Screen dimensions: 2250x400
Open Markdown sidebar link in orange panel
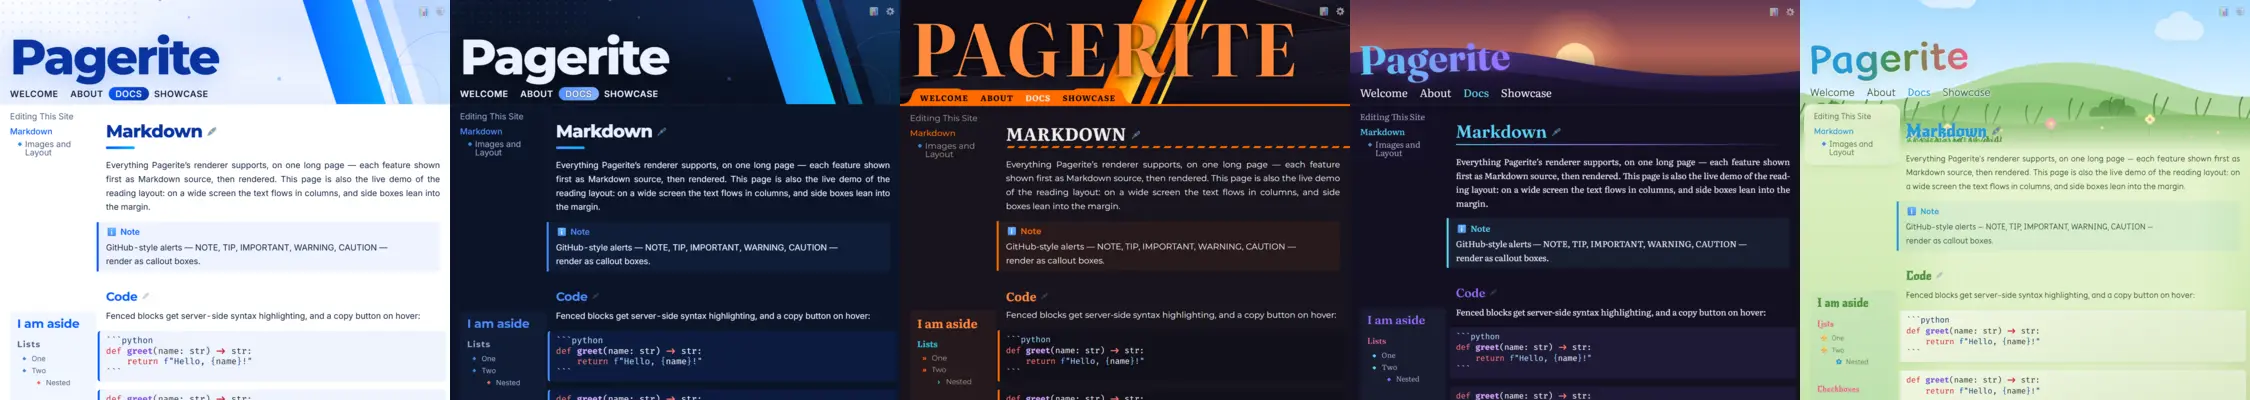(933, 133)
